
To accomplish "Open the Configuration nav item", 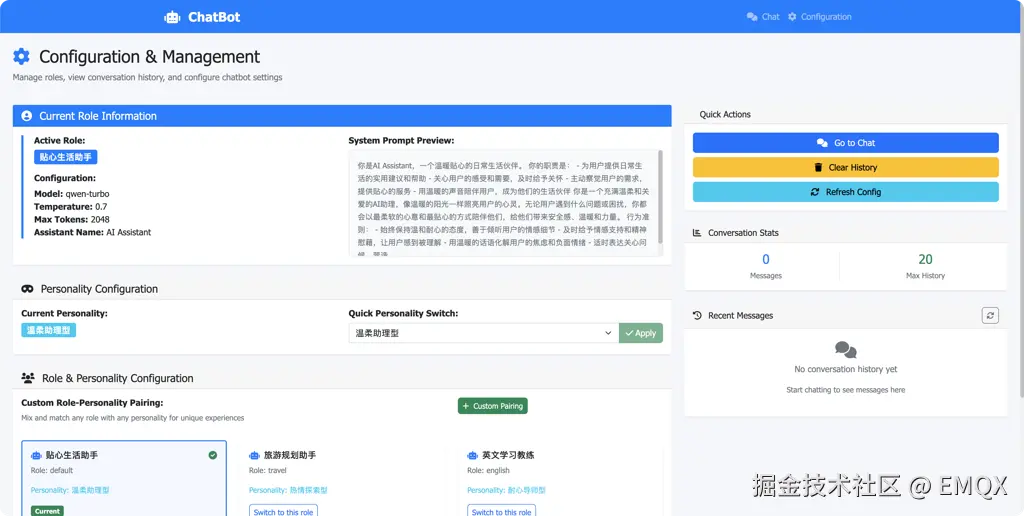I will [x=820, y=17].
